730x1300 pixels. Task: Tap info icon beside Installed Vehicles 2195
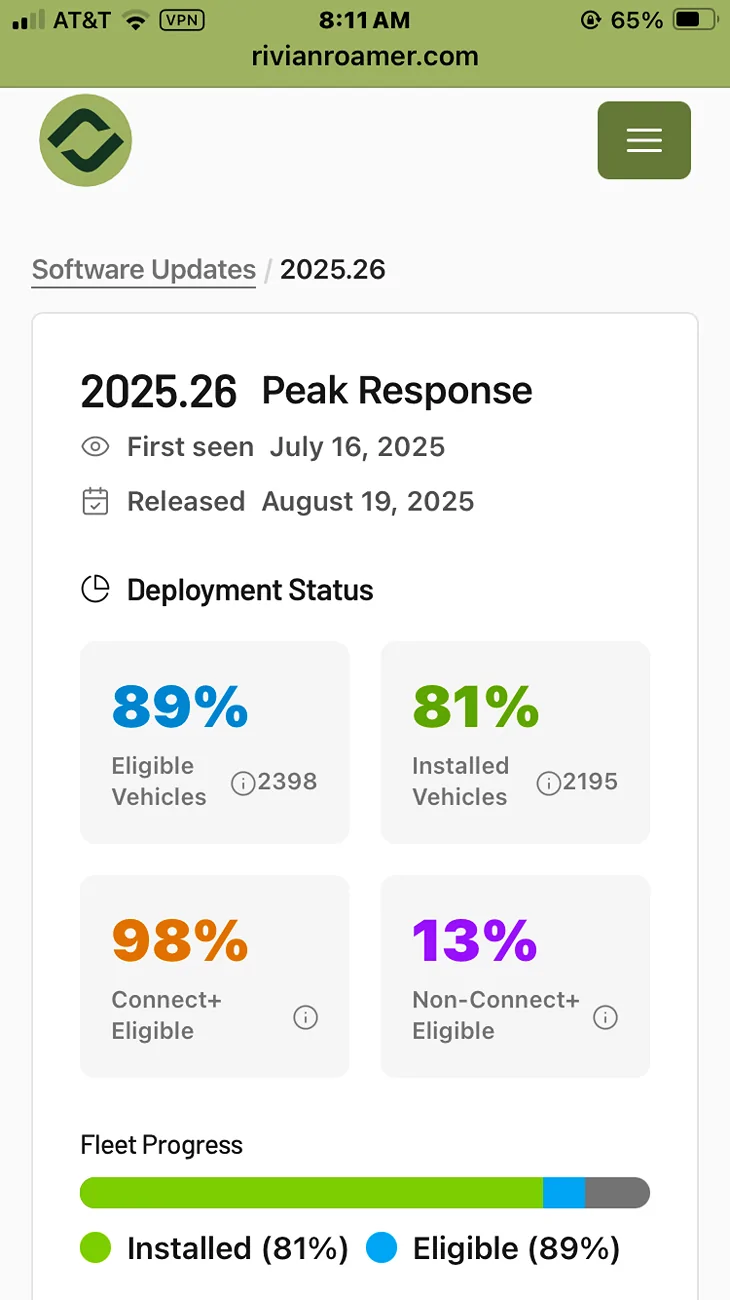coord(548,783)
